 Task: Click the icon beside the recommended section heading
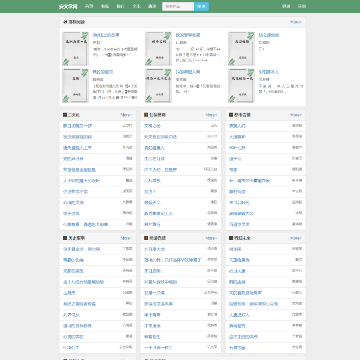(x=65, y=22)
